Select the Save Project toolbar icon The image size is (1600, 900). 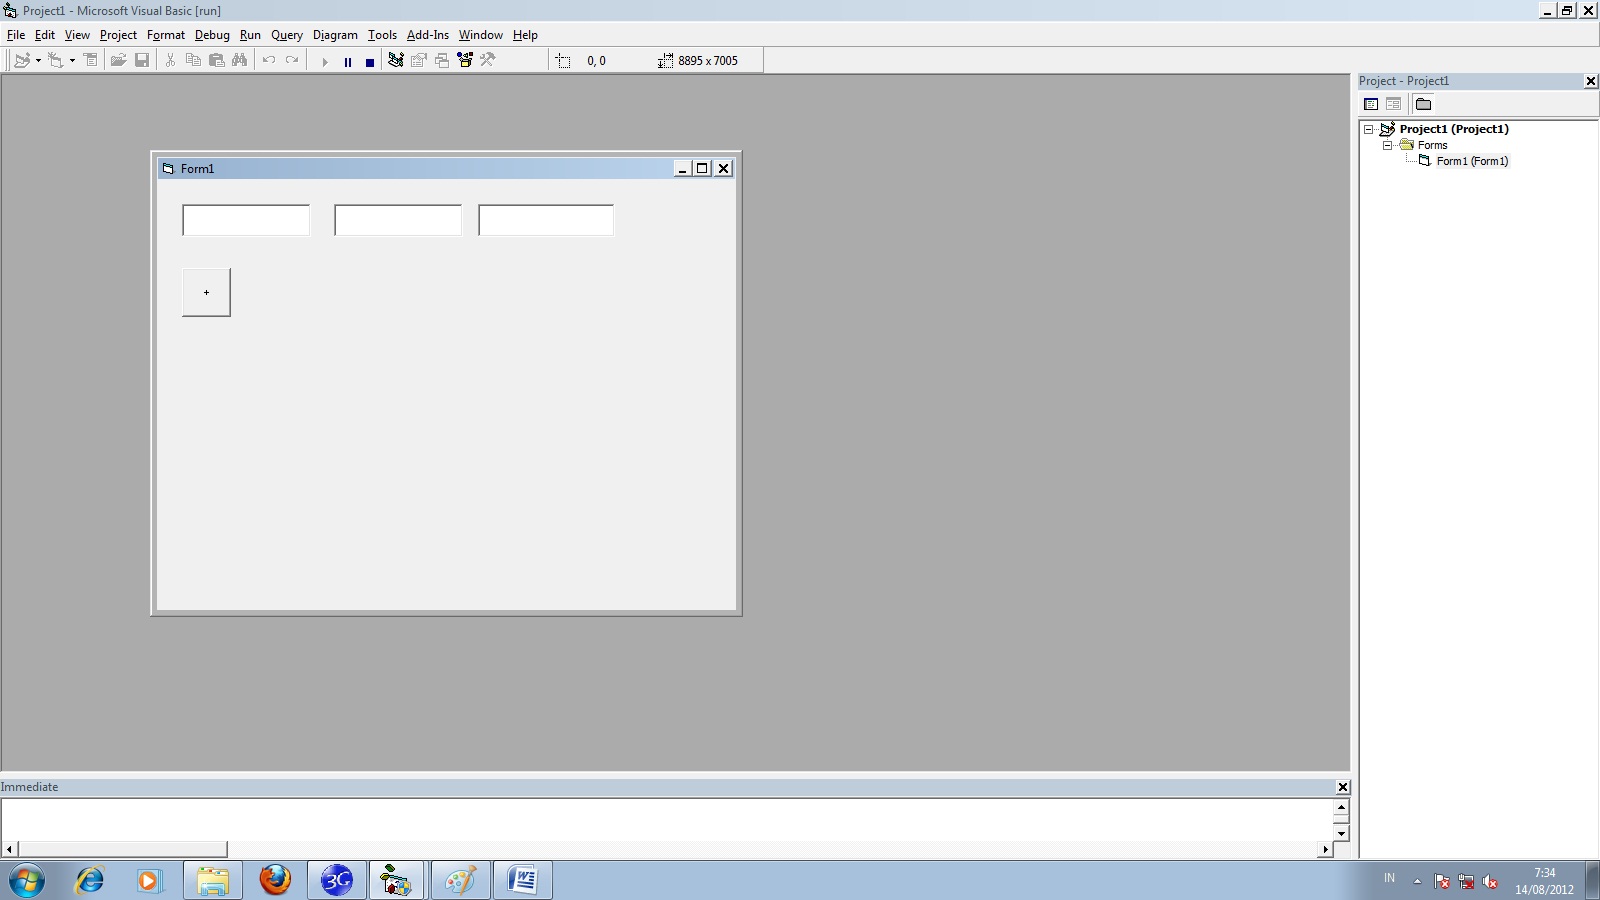tap(142, 60)
